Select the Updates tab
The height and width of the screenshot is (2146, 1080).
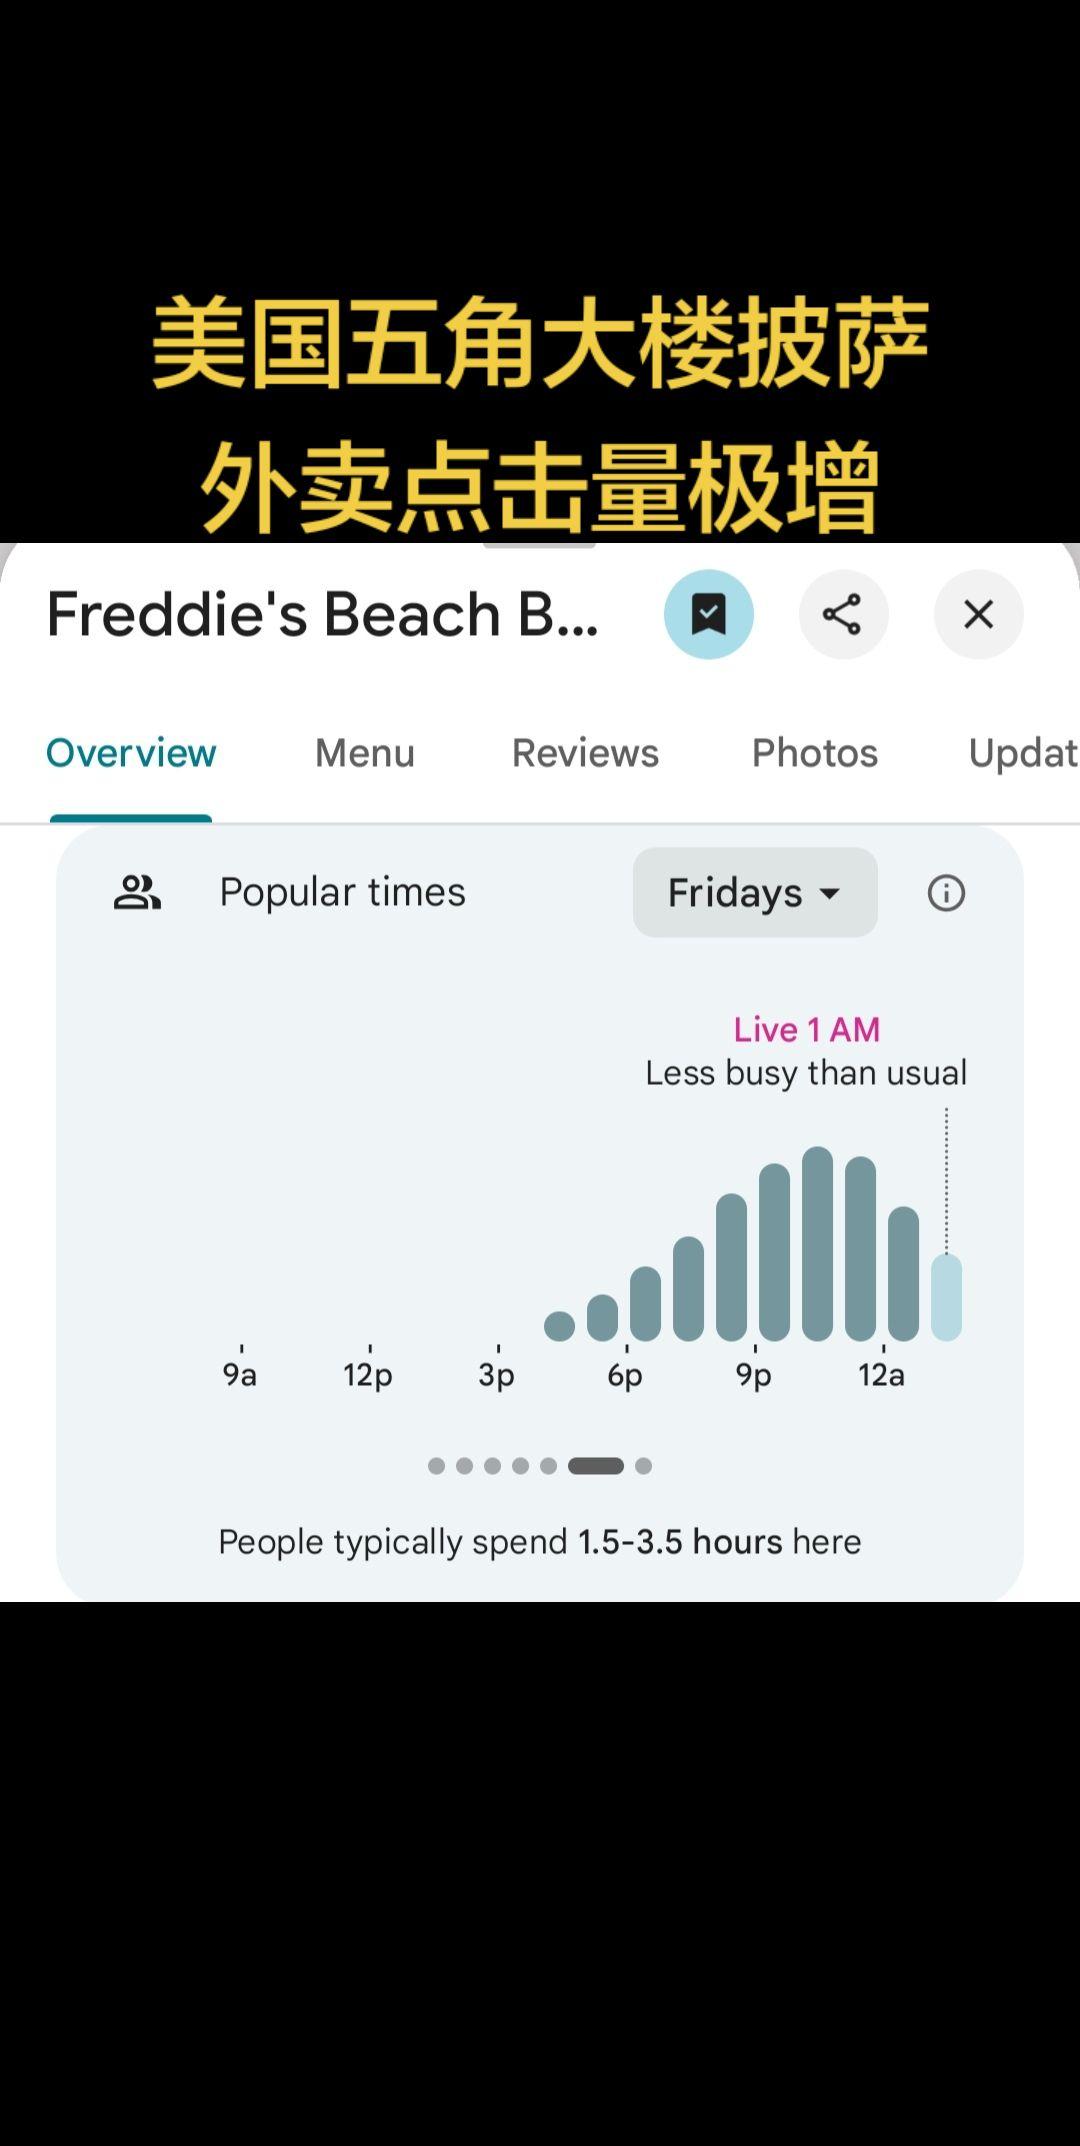[x=1022, y=753]
